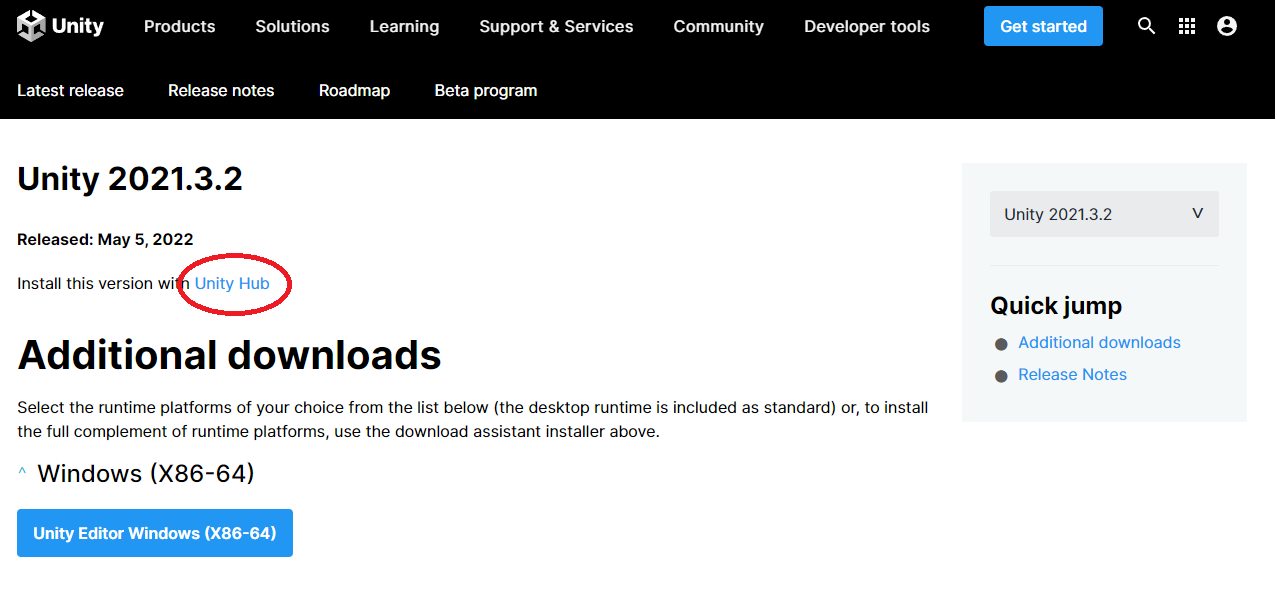Go to the Roadmap tab
The height and width of the screenshot is (608, 1277).
click(x=354, y=90)
